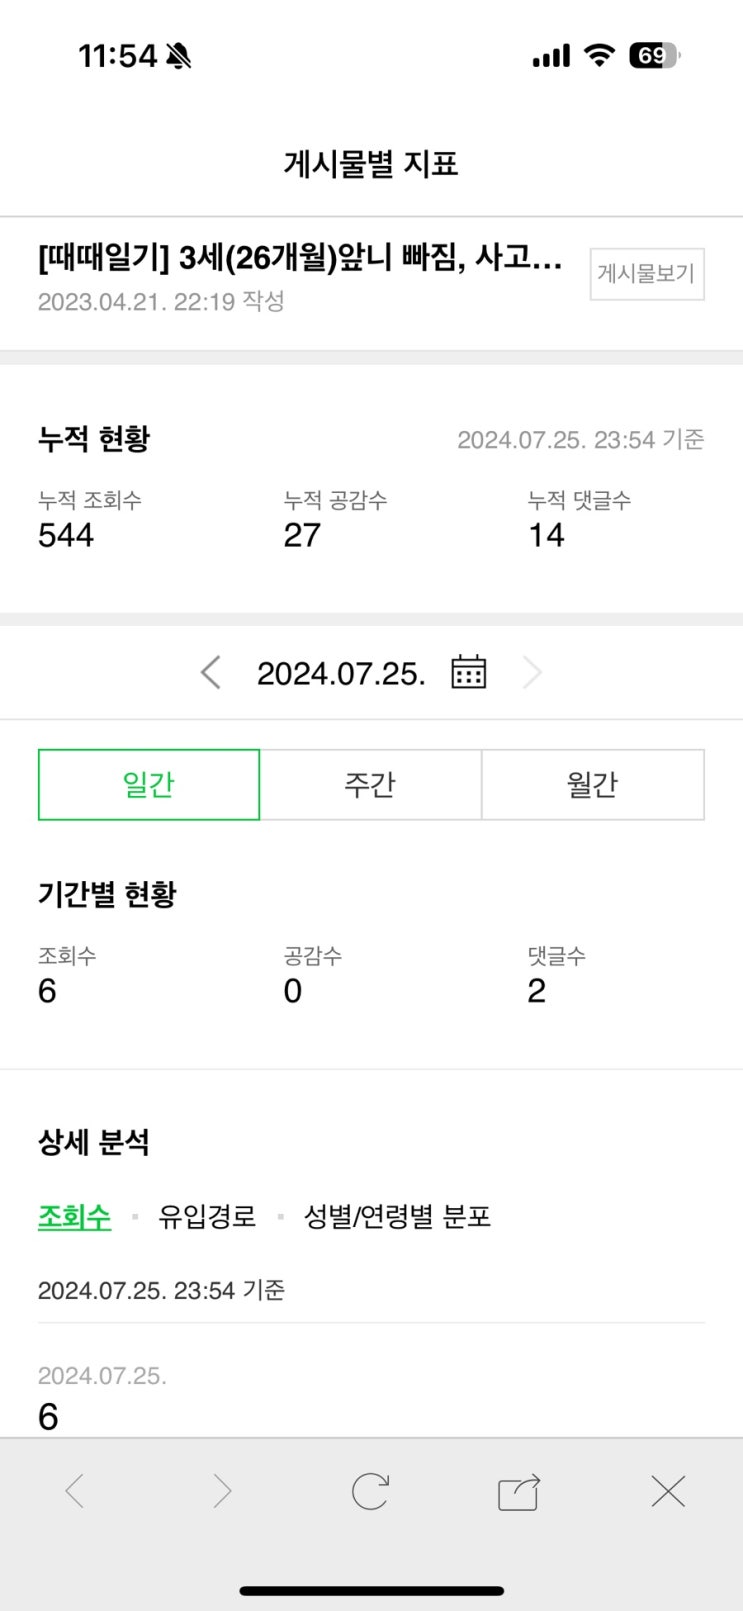Close the in-app browser with X icon

pyautogui.click(x=668, y=1492)
